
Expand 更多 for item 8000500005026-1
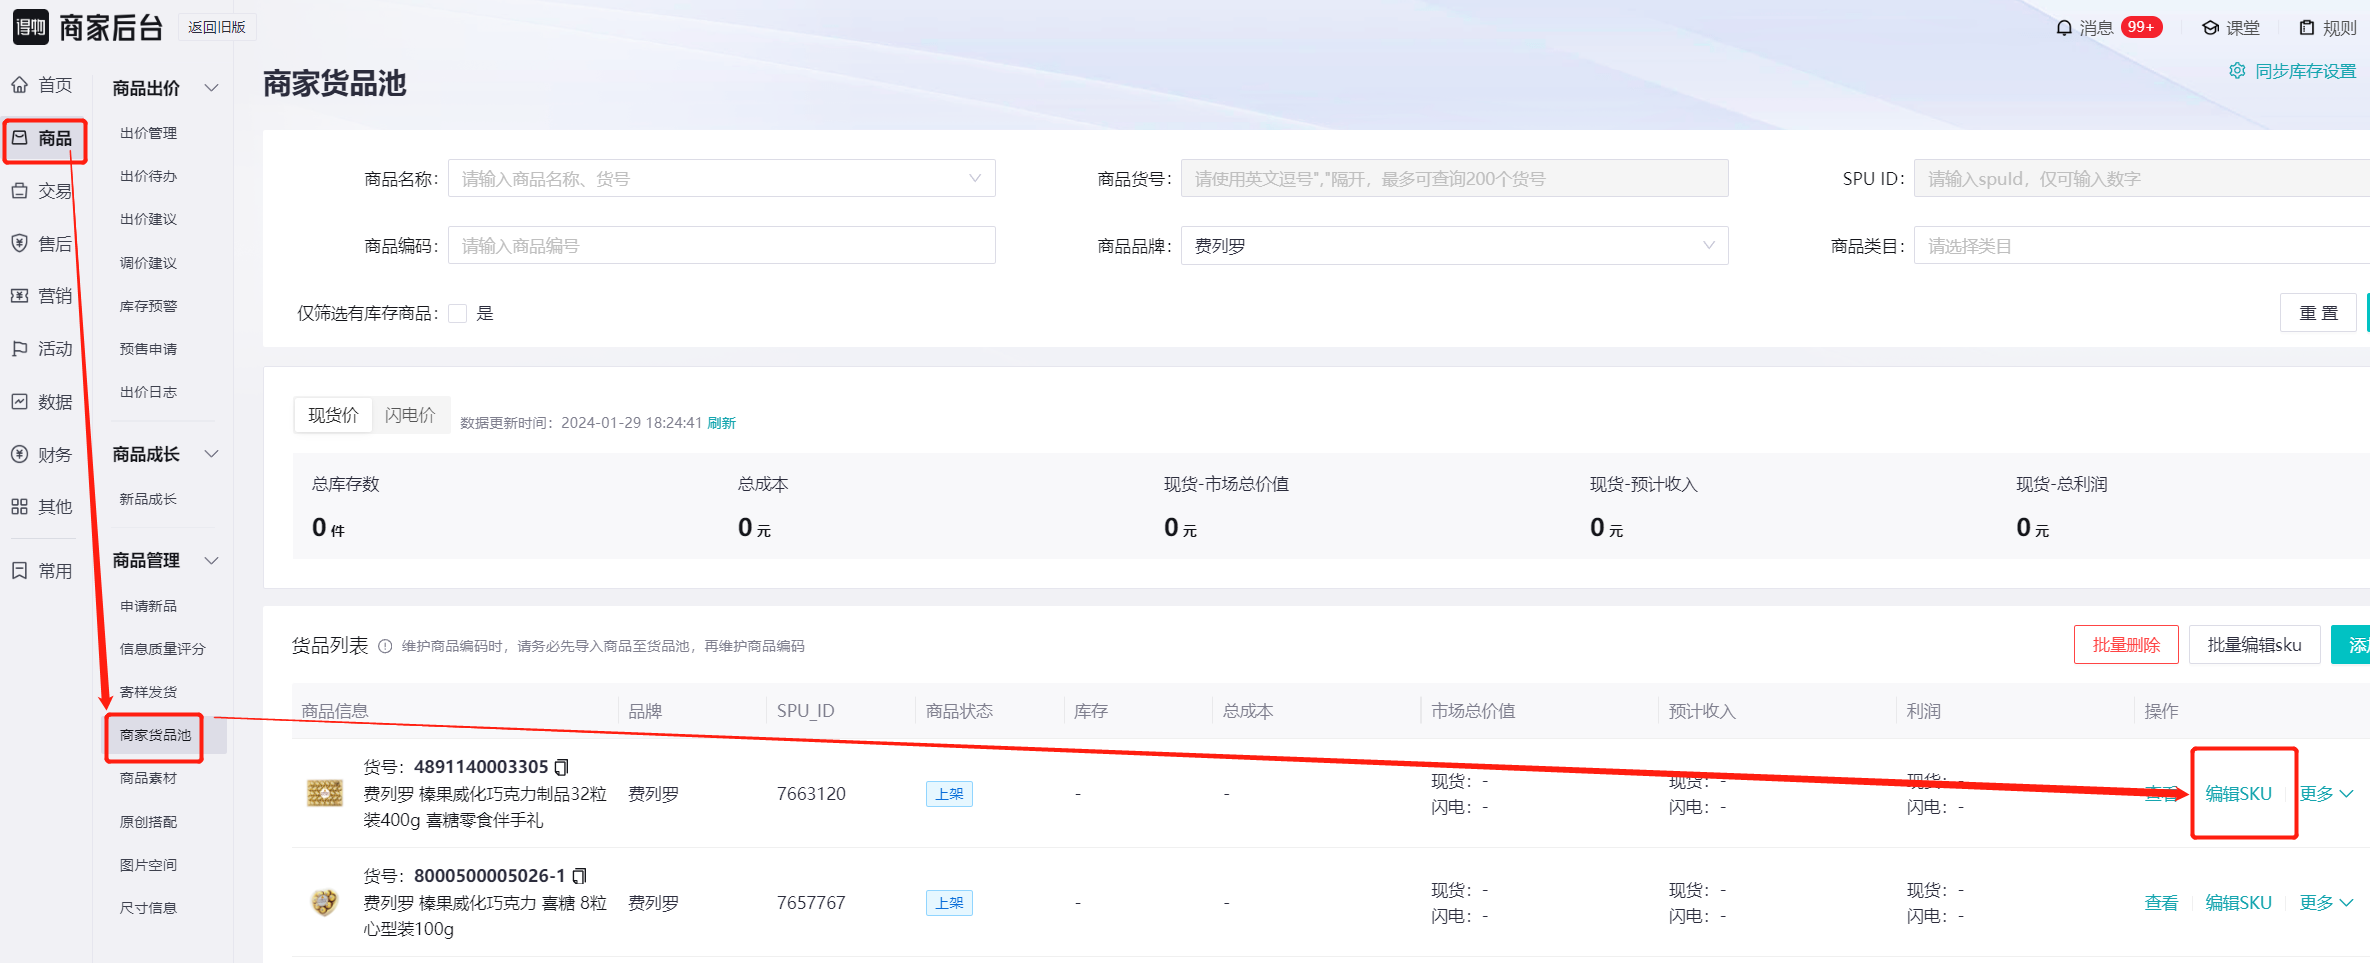(2326, 902)
